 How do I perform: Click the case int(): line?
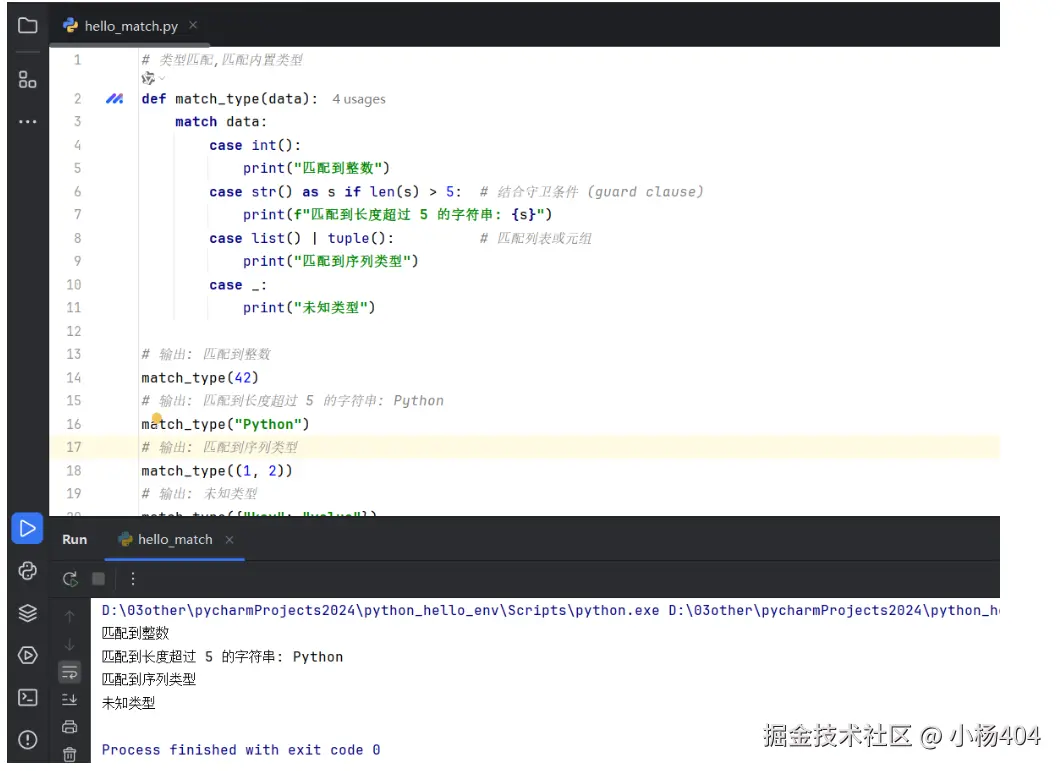255,146
